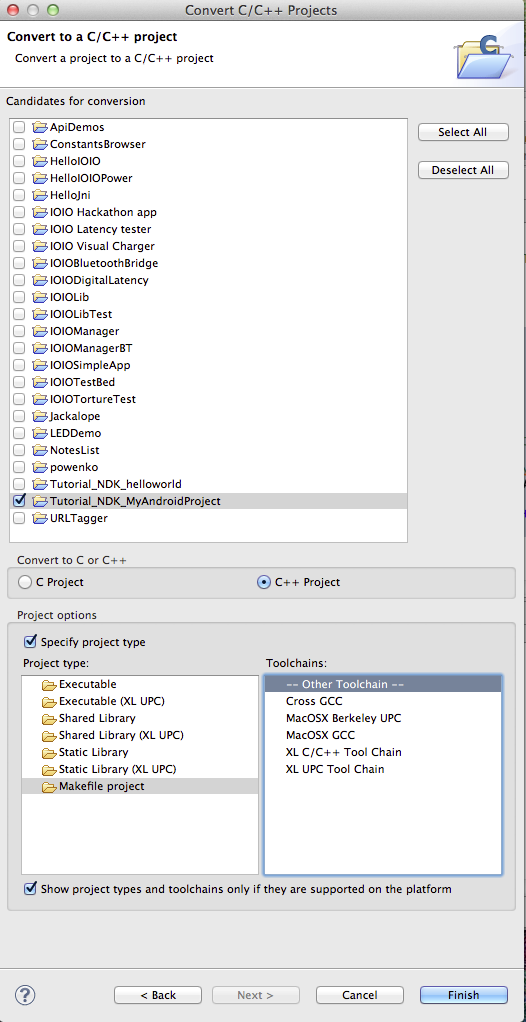Image resolution: width=526 pixels, height=1022 pixels.
Task: Click the Select All button
Action: [x=463, y=132]
